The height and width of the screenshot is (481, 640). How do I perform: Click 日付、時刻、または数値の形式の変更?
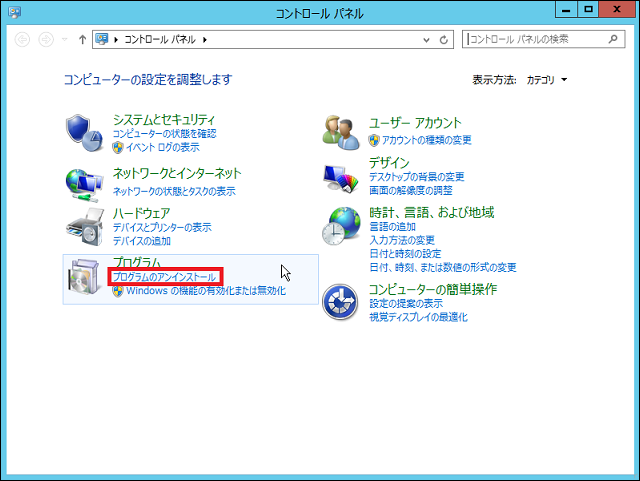443,267
